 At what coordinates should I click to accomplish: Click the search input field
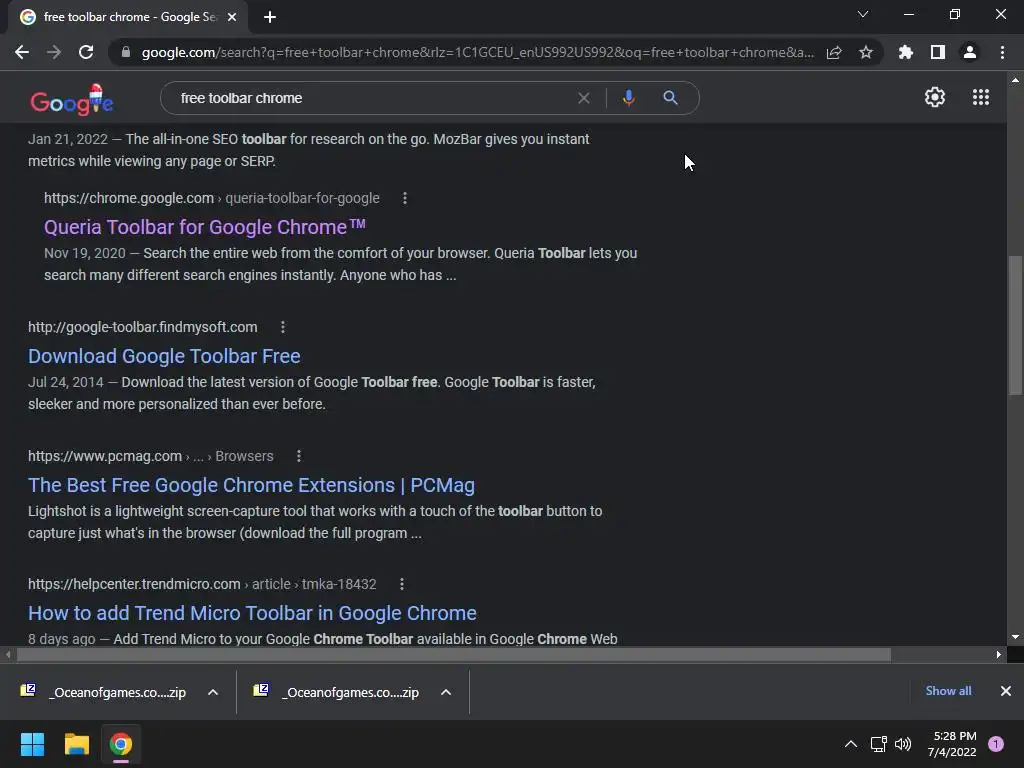pyautogui.click(x=372, y=98)
